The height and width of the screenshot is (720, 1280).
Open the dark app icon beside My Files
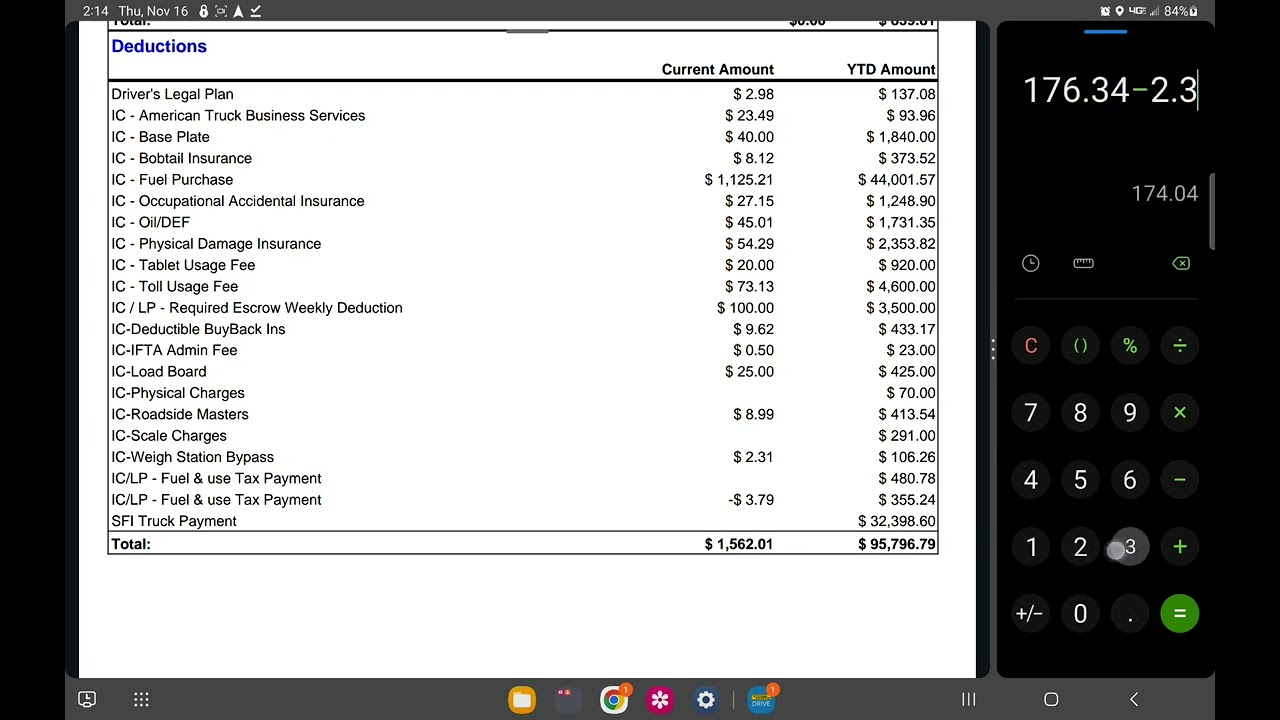[568, 700]
